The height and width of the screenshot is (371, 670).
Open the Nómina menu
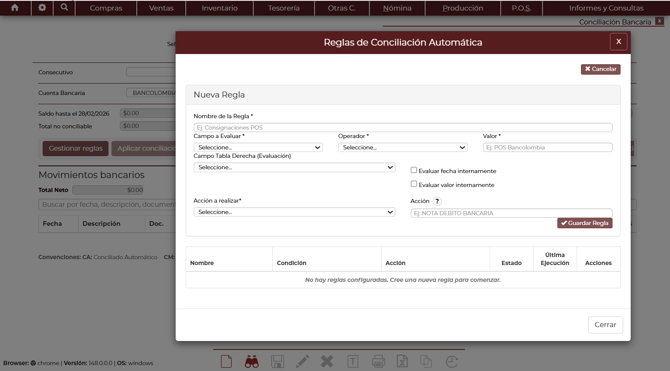click(397, 8)
